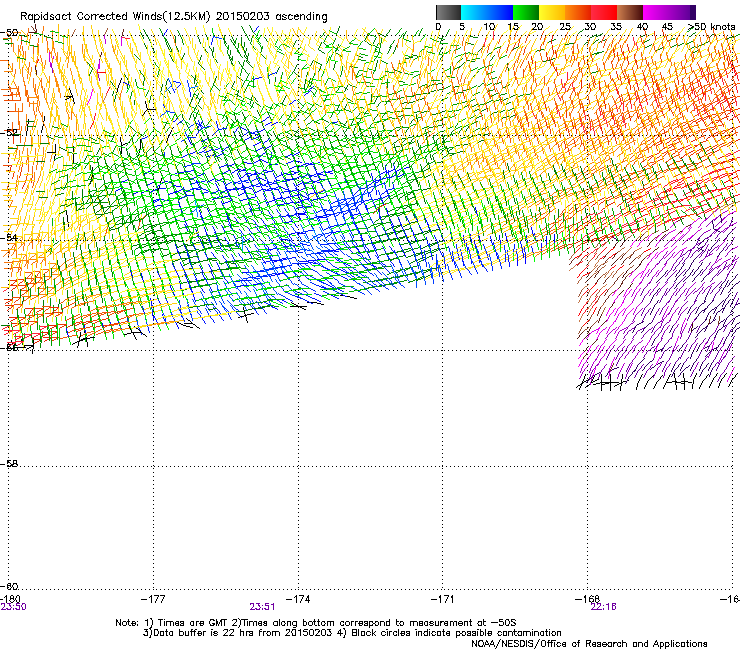Click the cyan-blue 5-15 knots legend swatch
Image resolution: width=740 pixels, height=650 pixels.
point(487,12)
